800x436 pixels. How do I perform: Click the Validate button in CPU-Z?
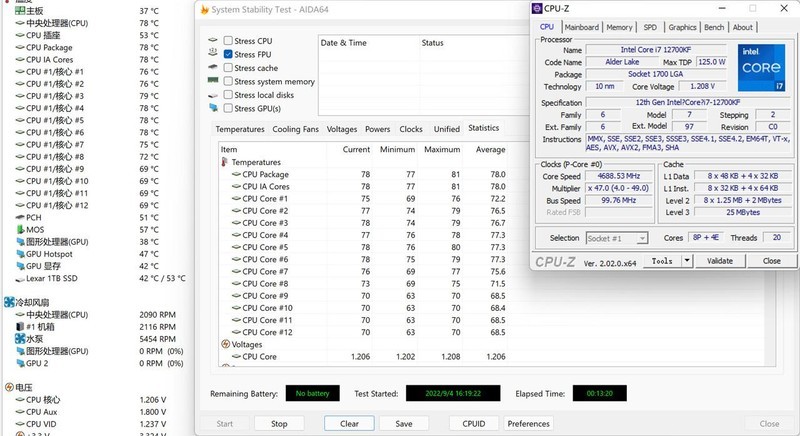719,261
